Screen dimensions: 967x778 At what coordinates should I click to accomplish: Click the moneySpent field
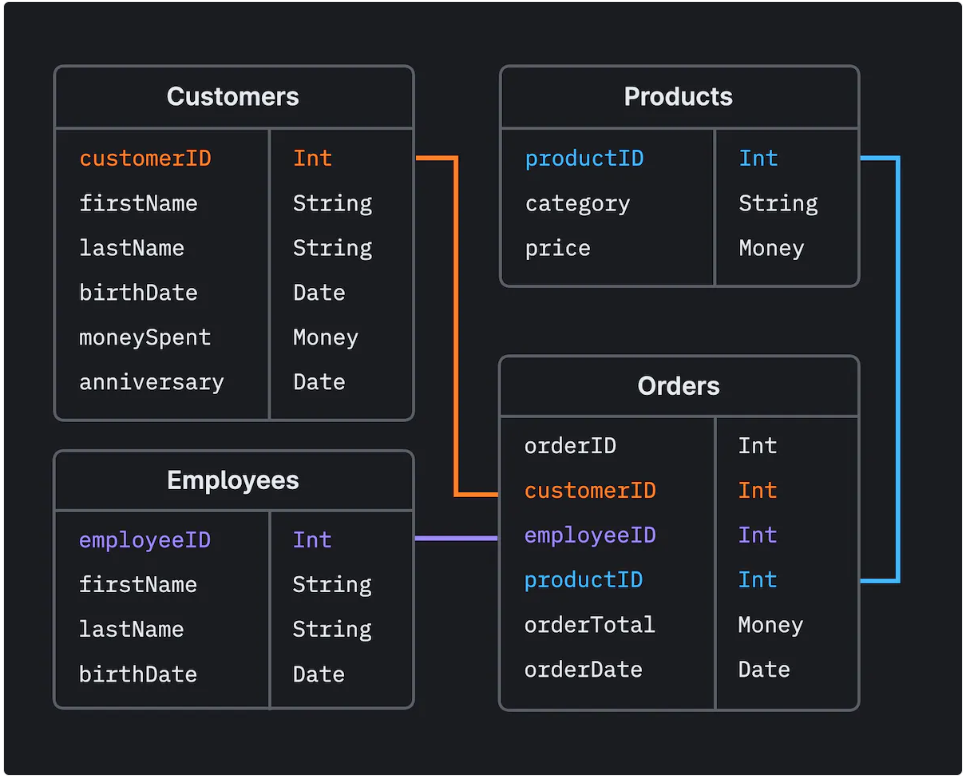[x=144, y=337]
